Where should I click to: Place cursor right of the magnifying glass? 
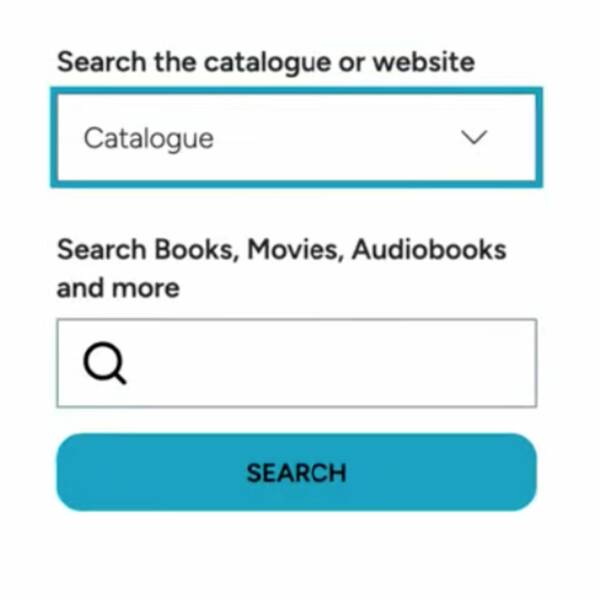329,363
